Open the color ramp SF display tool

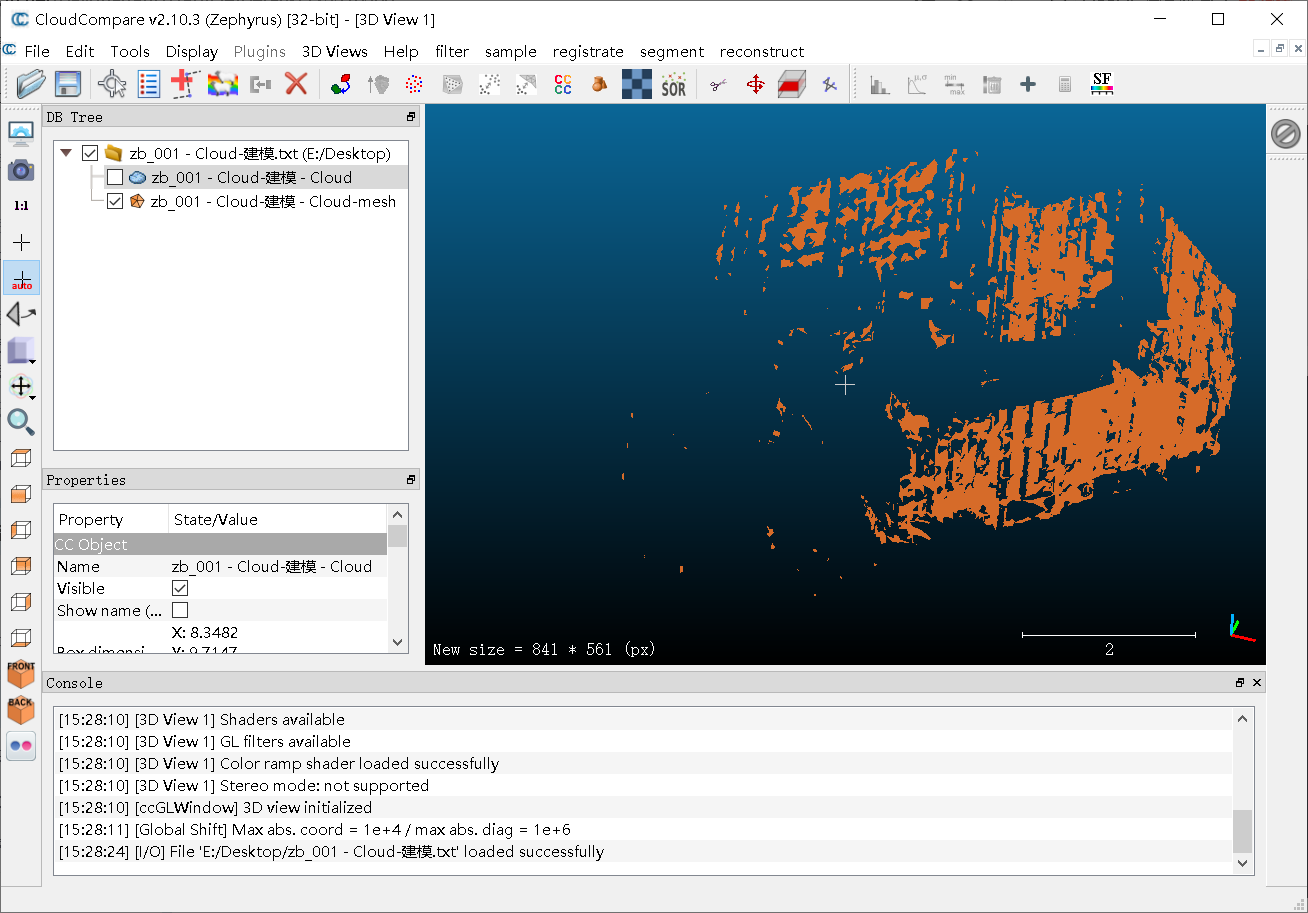click(x=1102, y=84)
